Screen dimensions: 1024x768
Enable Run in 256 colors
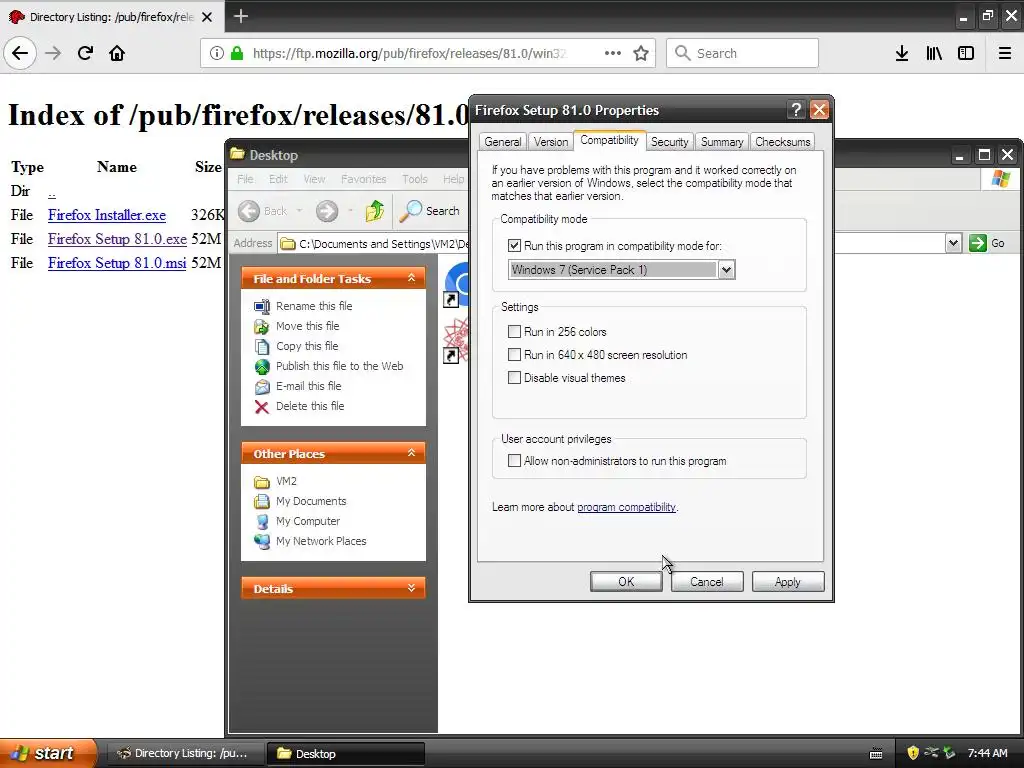pos(515,331)
